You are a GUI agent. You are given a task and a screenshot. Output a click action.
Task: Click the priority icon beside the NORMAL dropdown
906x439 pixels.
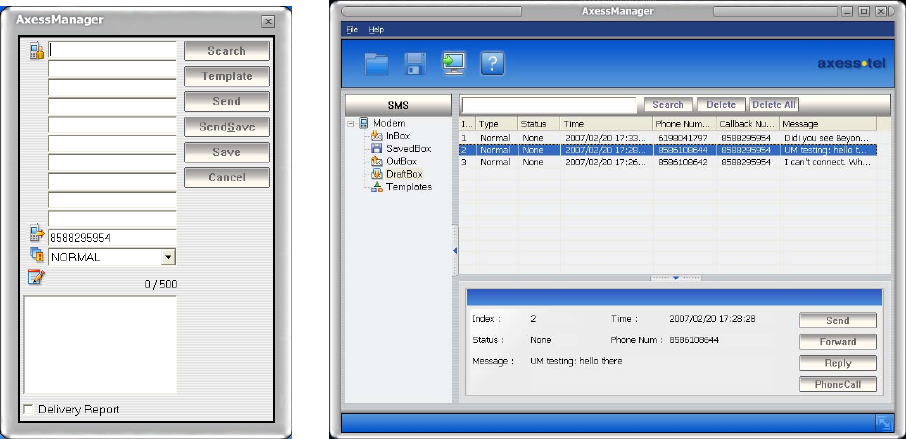[x=36, y=254]
